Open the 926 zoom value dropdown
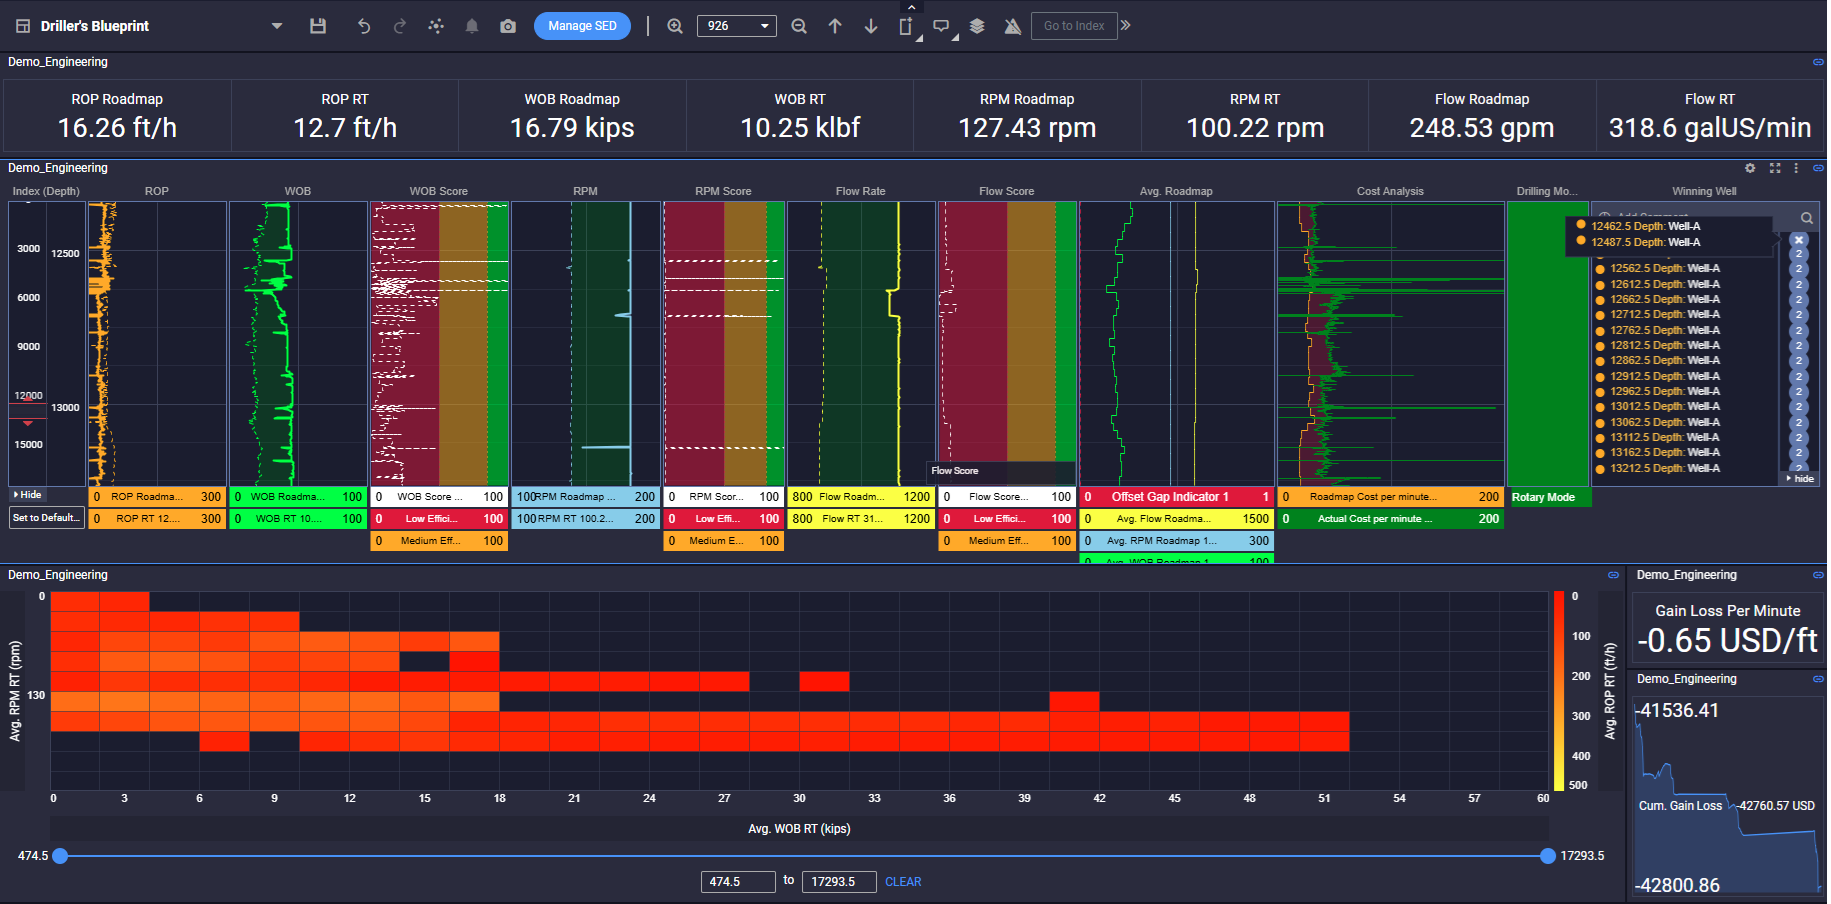1831x904 pixels. (x=765, y=26)
